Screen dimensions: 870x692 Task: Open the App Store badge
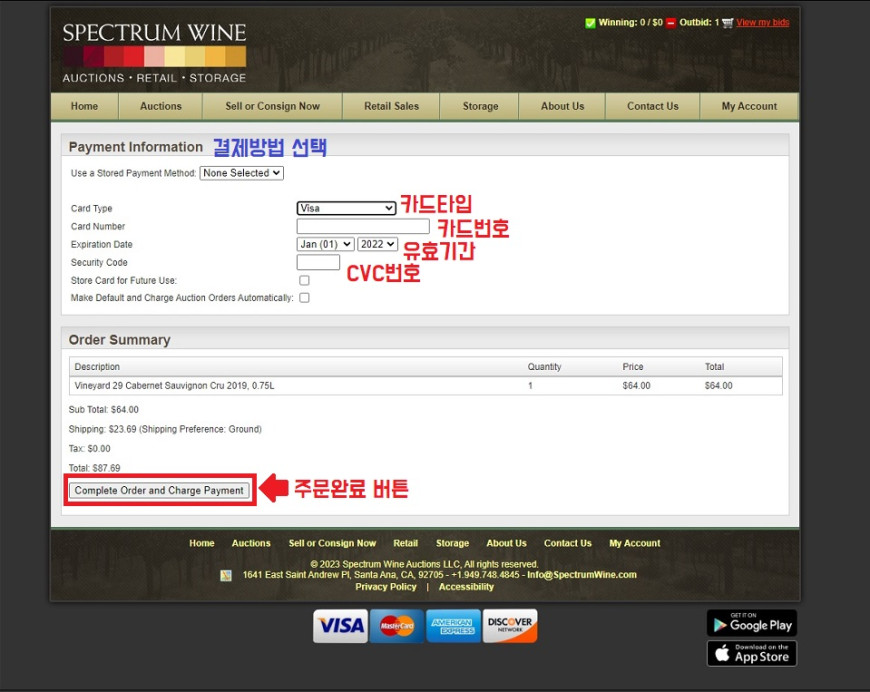pos(752,653)
